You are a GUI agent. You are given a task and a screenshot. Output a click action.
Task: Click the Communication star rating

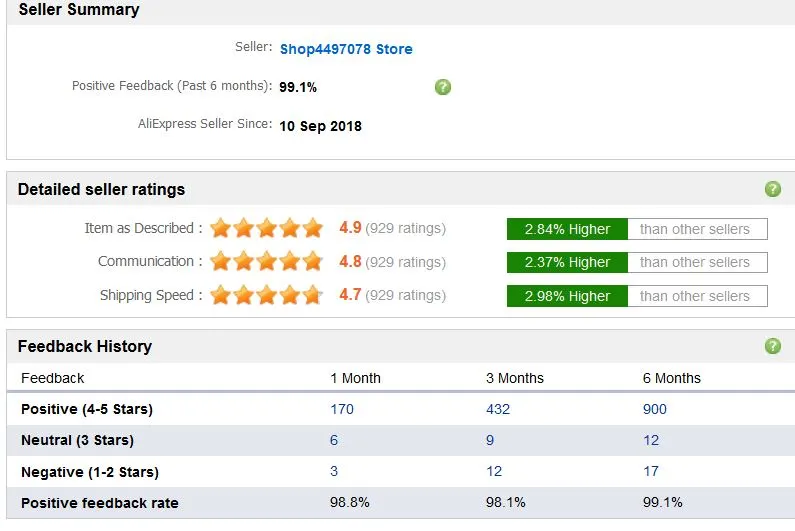coord(267,262)
